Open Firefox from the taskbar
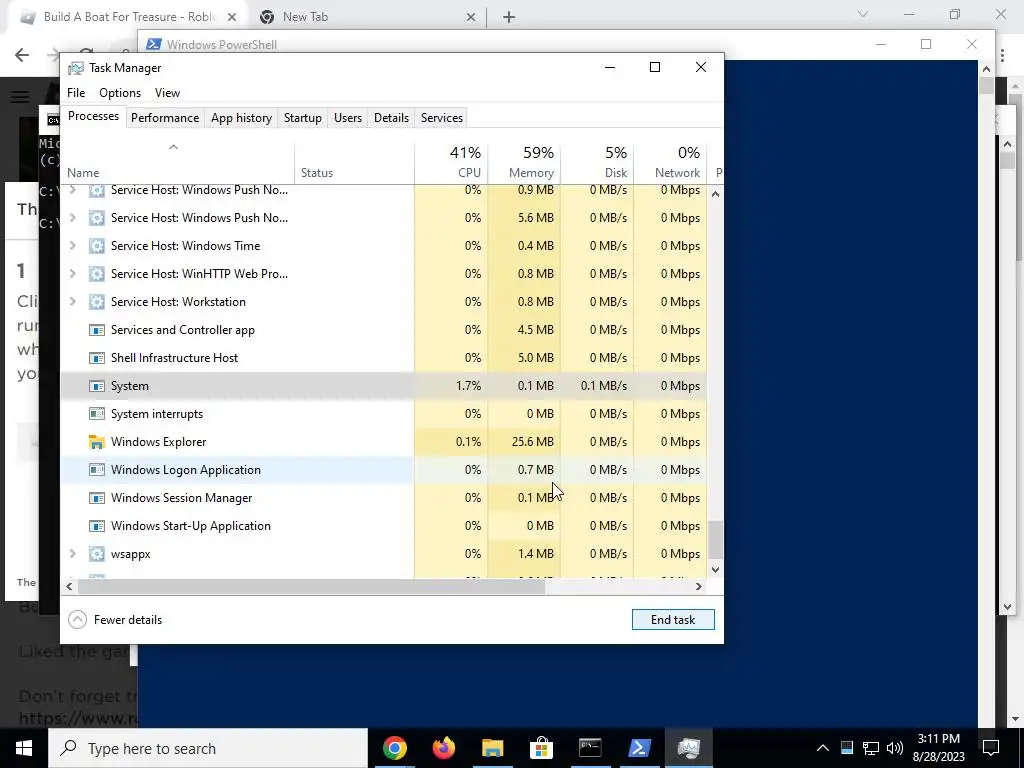This screenshot has height=768, width=1024. coord(443,748)
